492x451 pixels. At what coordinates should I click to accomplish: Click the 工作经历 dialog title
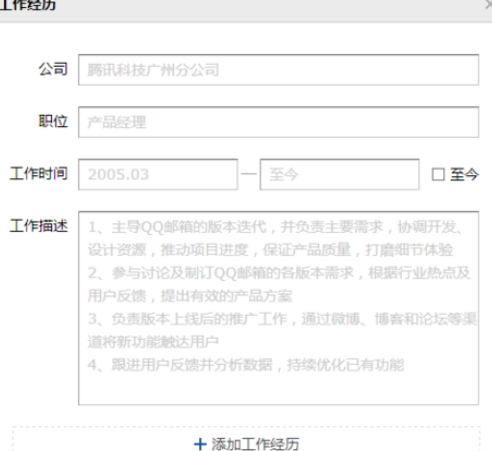28,5
